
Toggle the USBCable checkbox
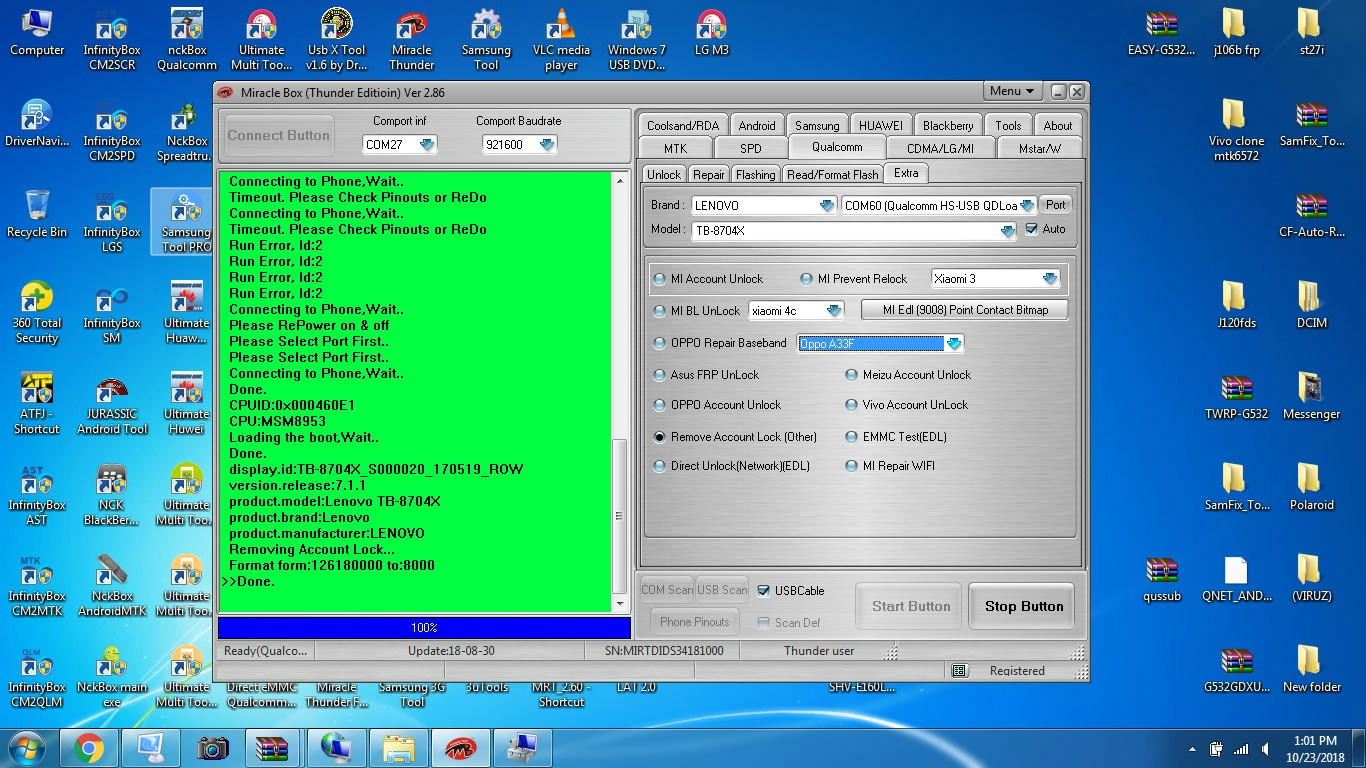764,591
